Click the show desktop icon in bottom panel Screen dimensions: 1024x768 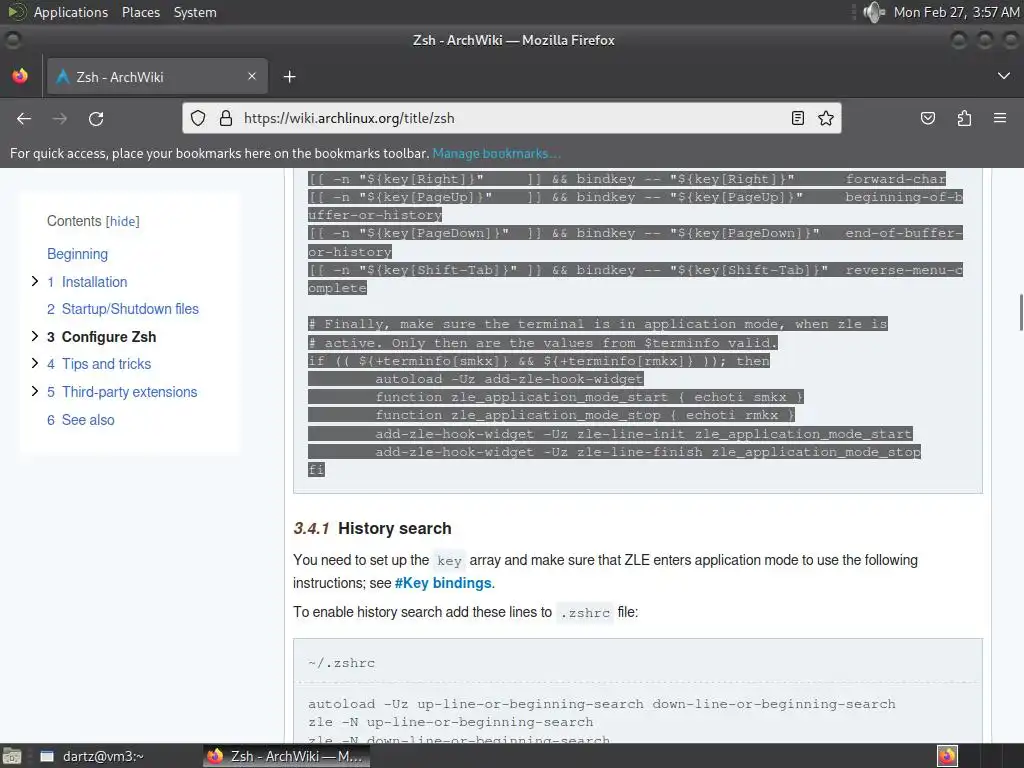click(x=12, y=756)
